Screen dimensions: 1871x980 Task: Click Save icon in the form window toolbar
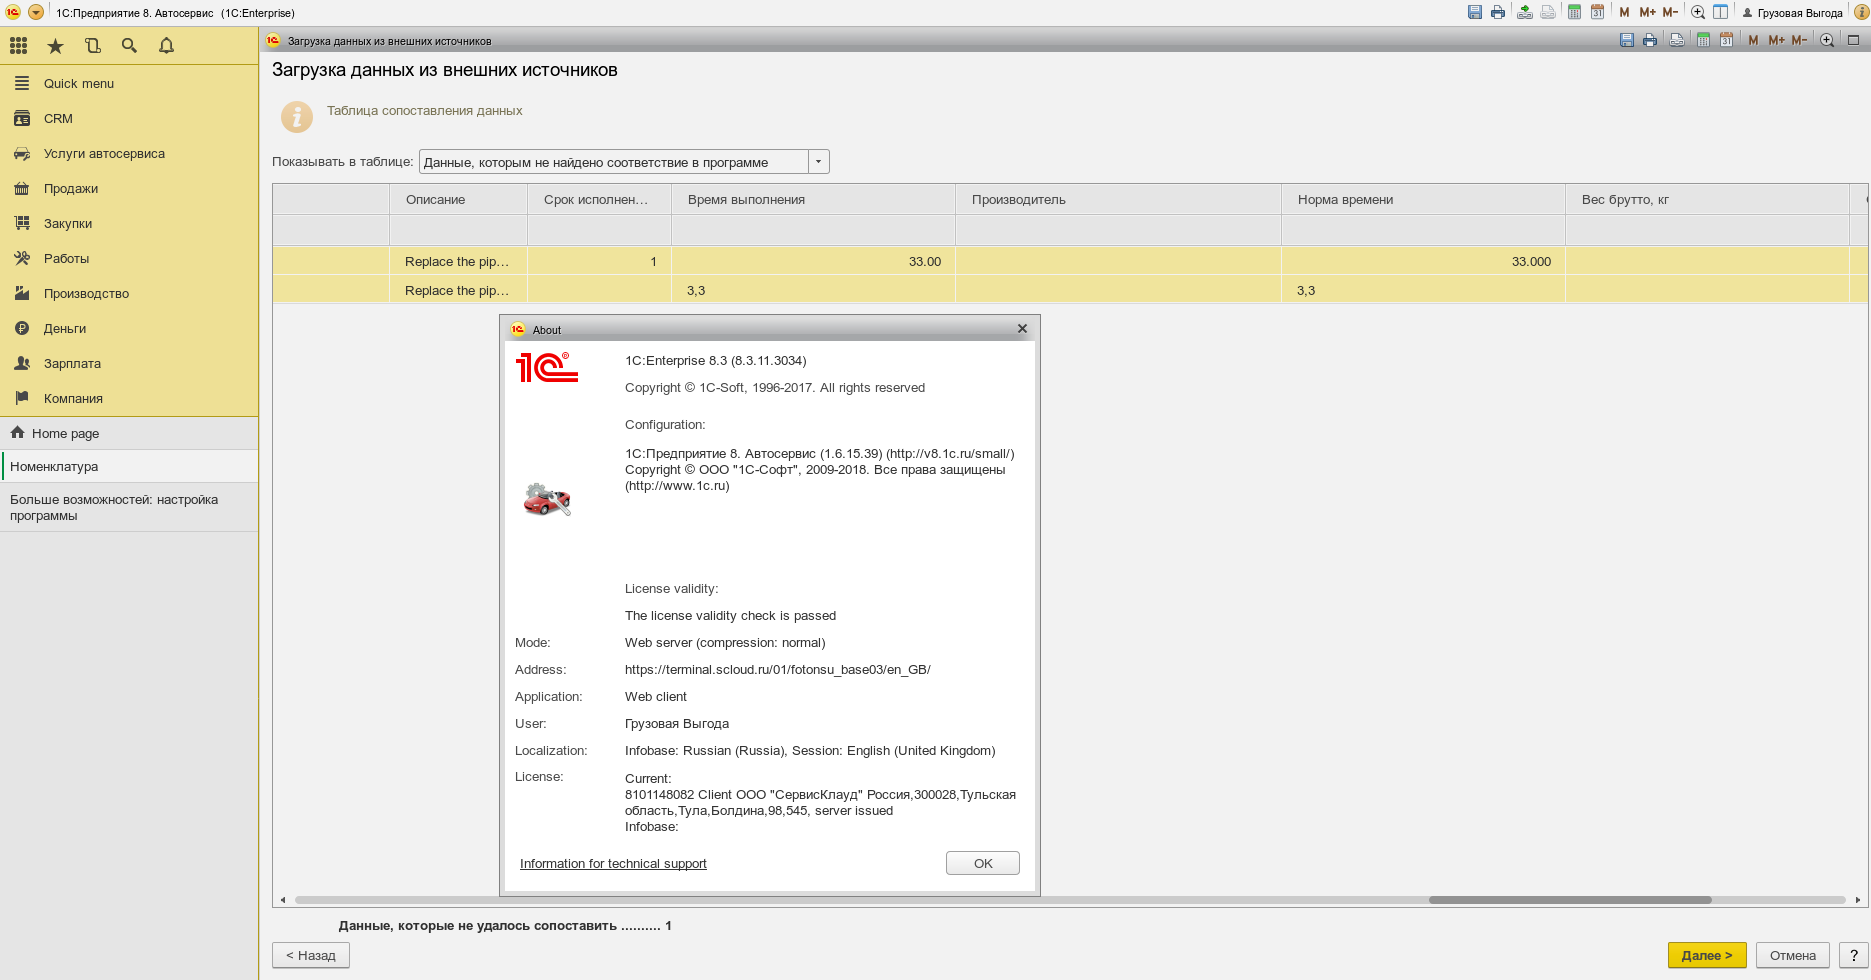point(1627,40)
